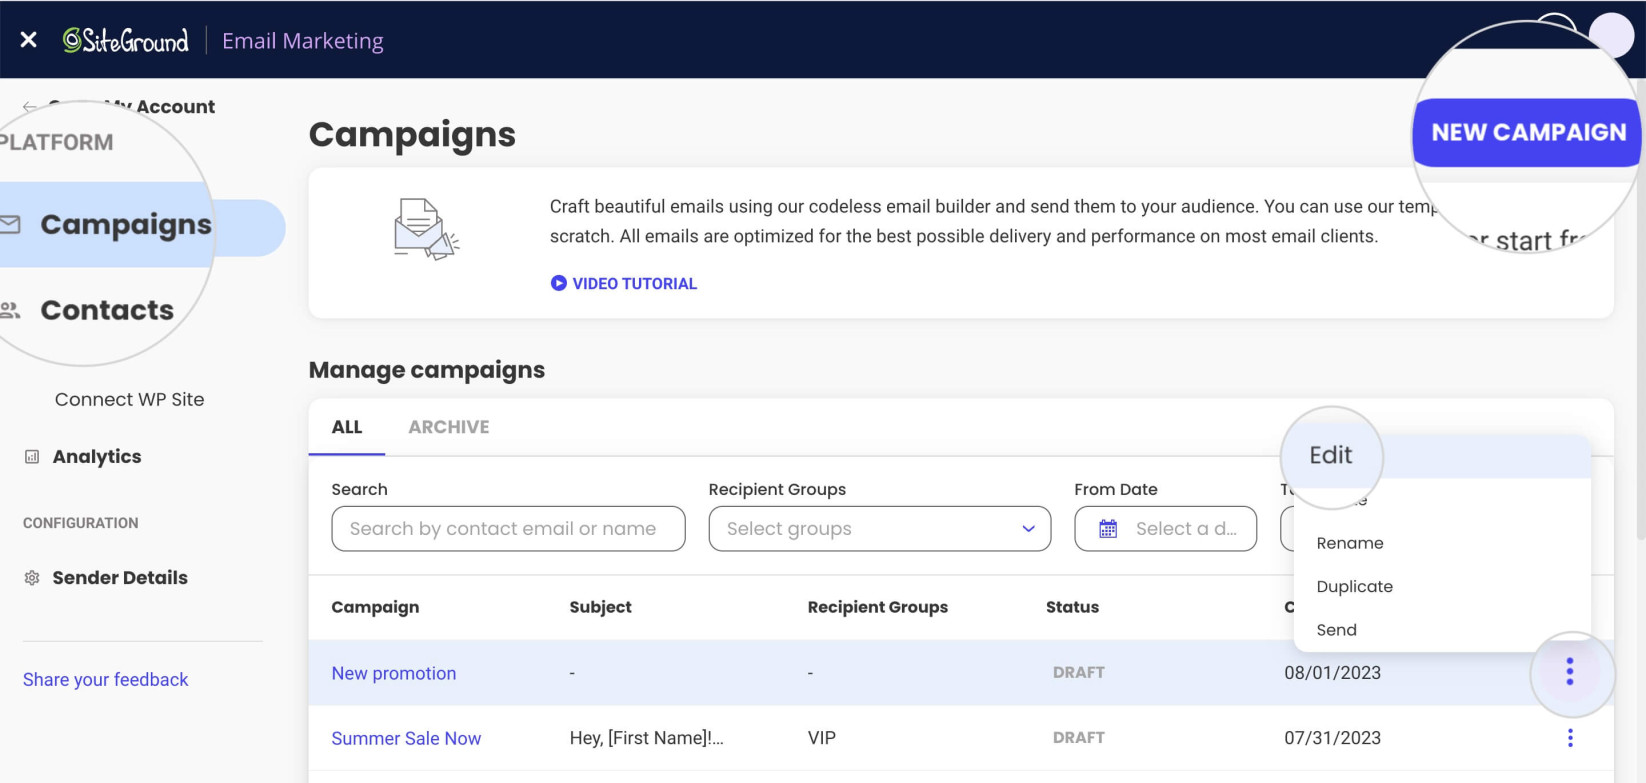The image size is (1646, 783).
Task: Start a New Campaign
Action: [x=1528, y=132]
